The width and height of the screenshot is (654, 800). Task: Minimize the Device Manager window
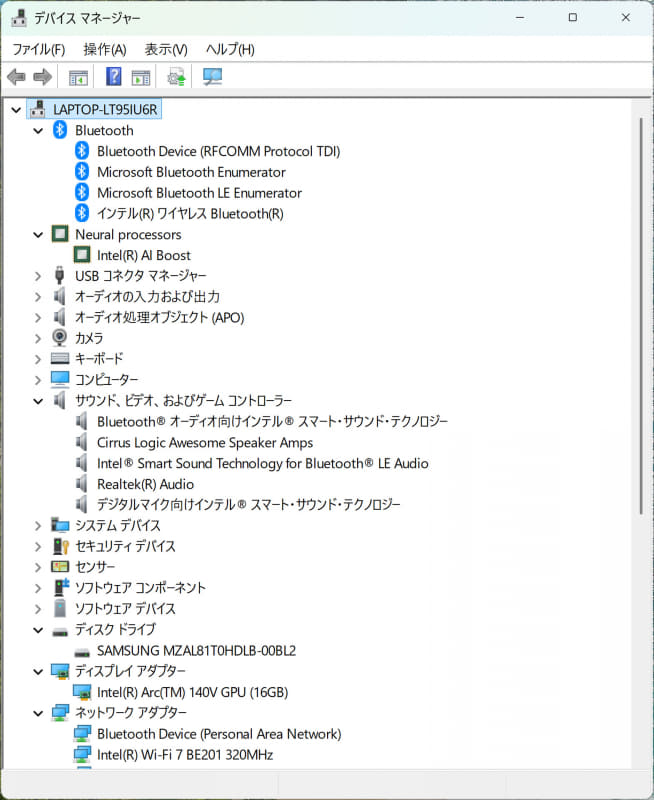point(520,18)
